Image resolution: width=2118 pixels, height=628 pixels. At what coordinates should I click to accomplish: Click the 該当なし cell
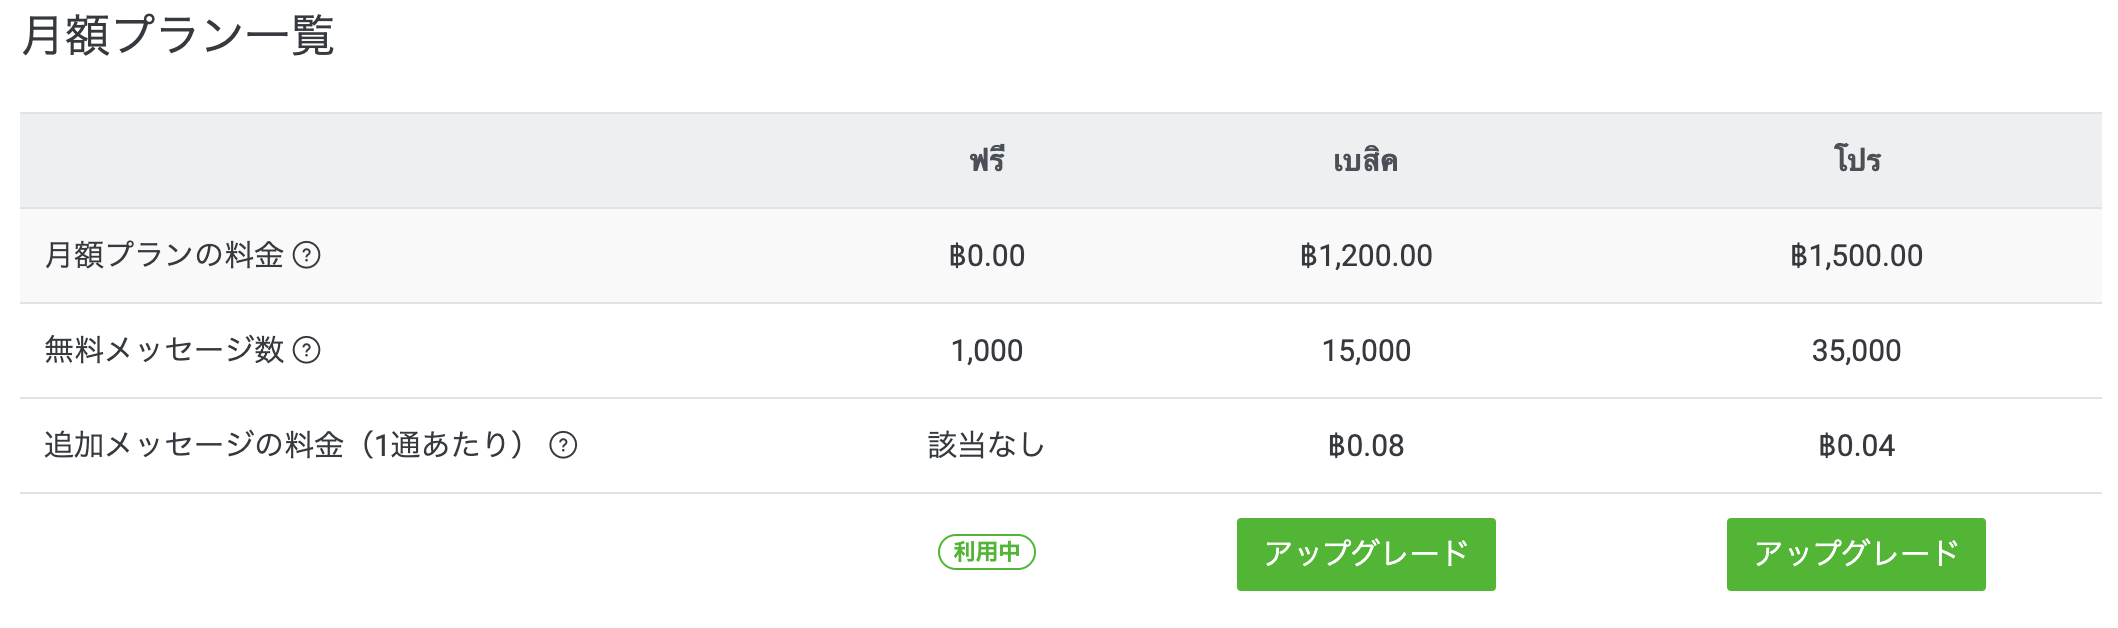coord(987,445)
